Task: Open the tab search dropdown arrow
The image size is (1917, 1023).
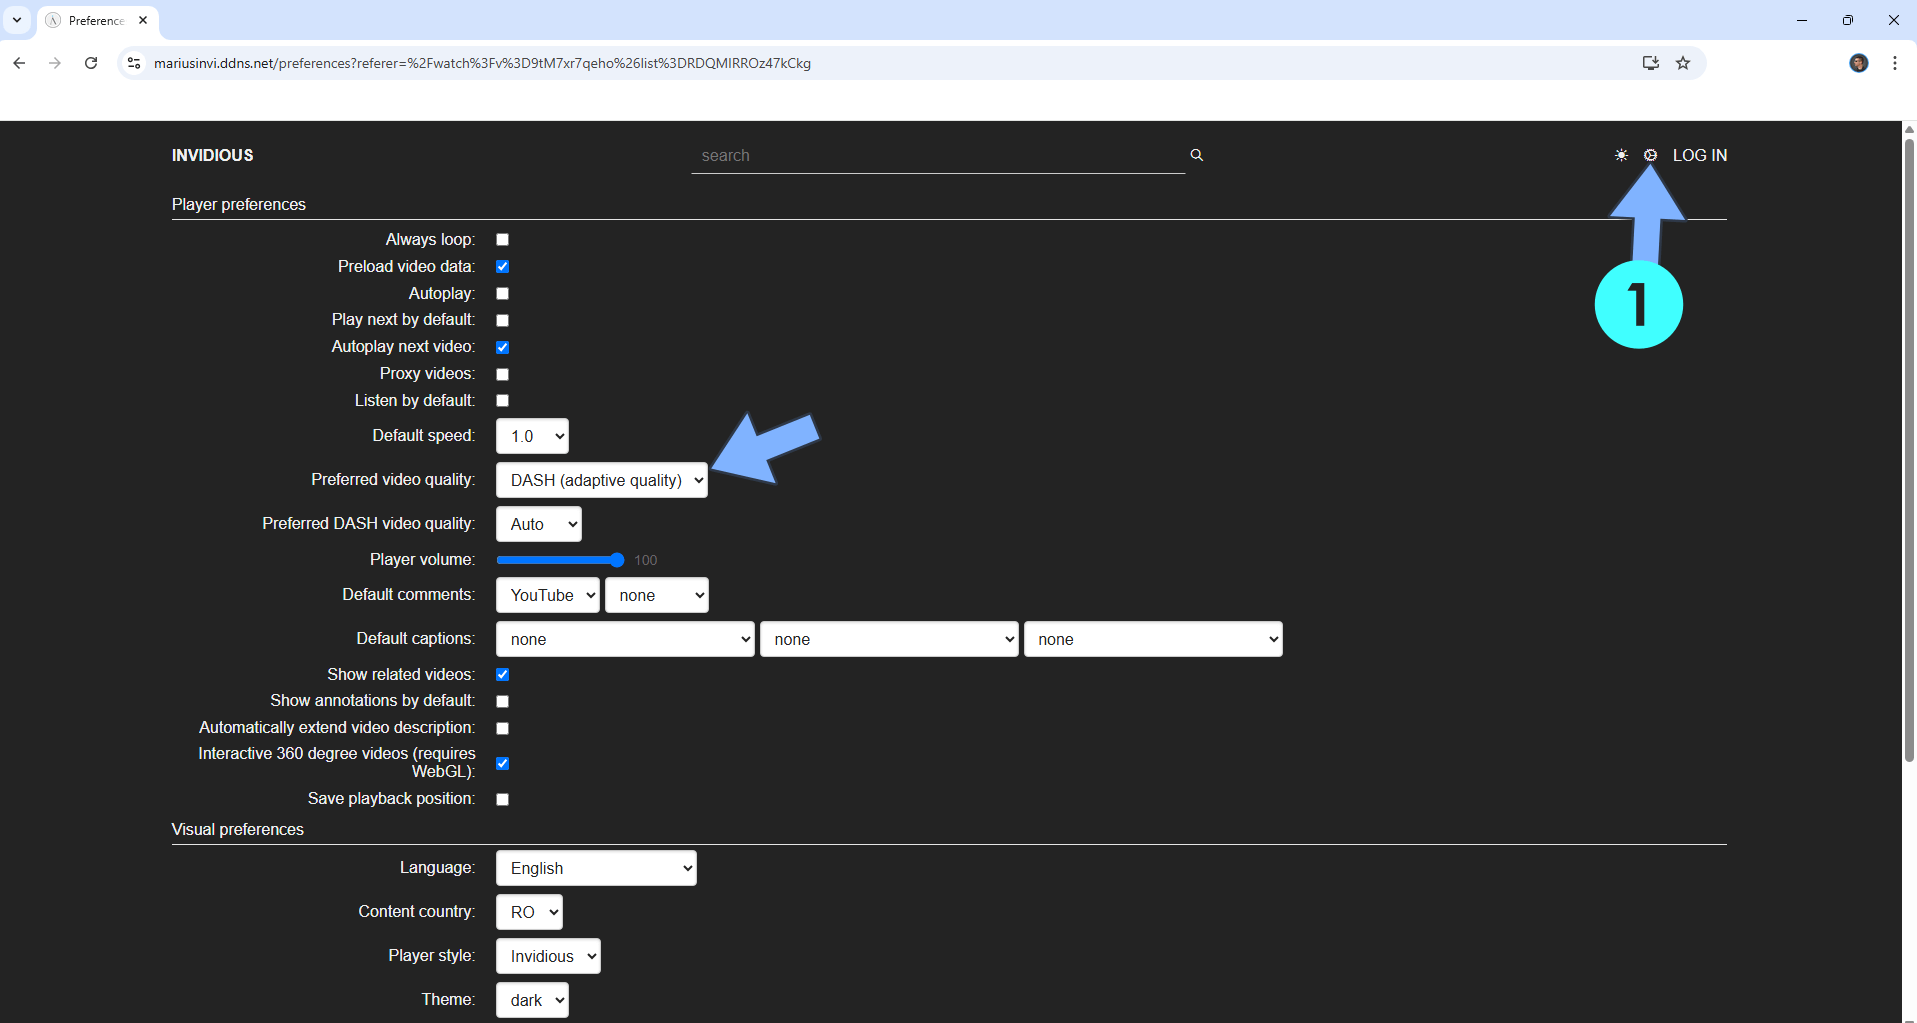Action: [17, 20]
